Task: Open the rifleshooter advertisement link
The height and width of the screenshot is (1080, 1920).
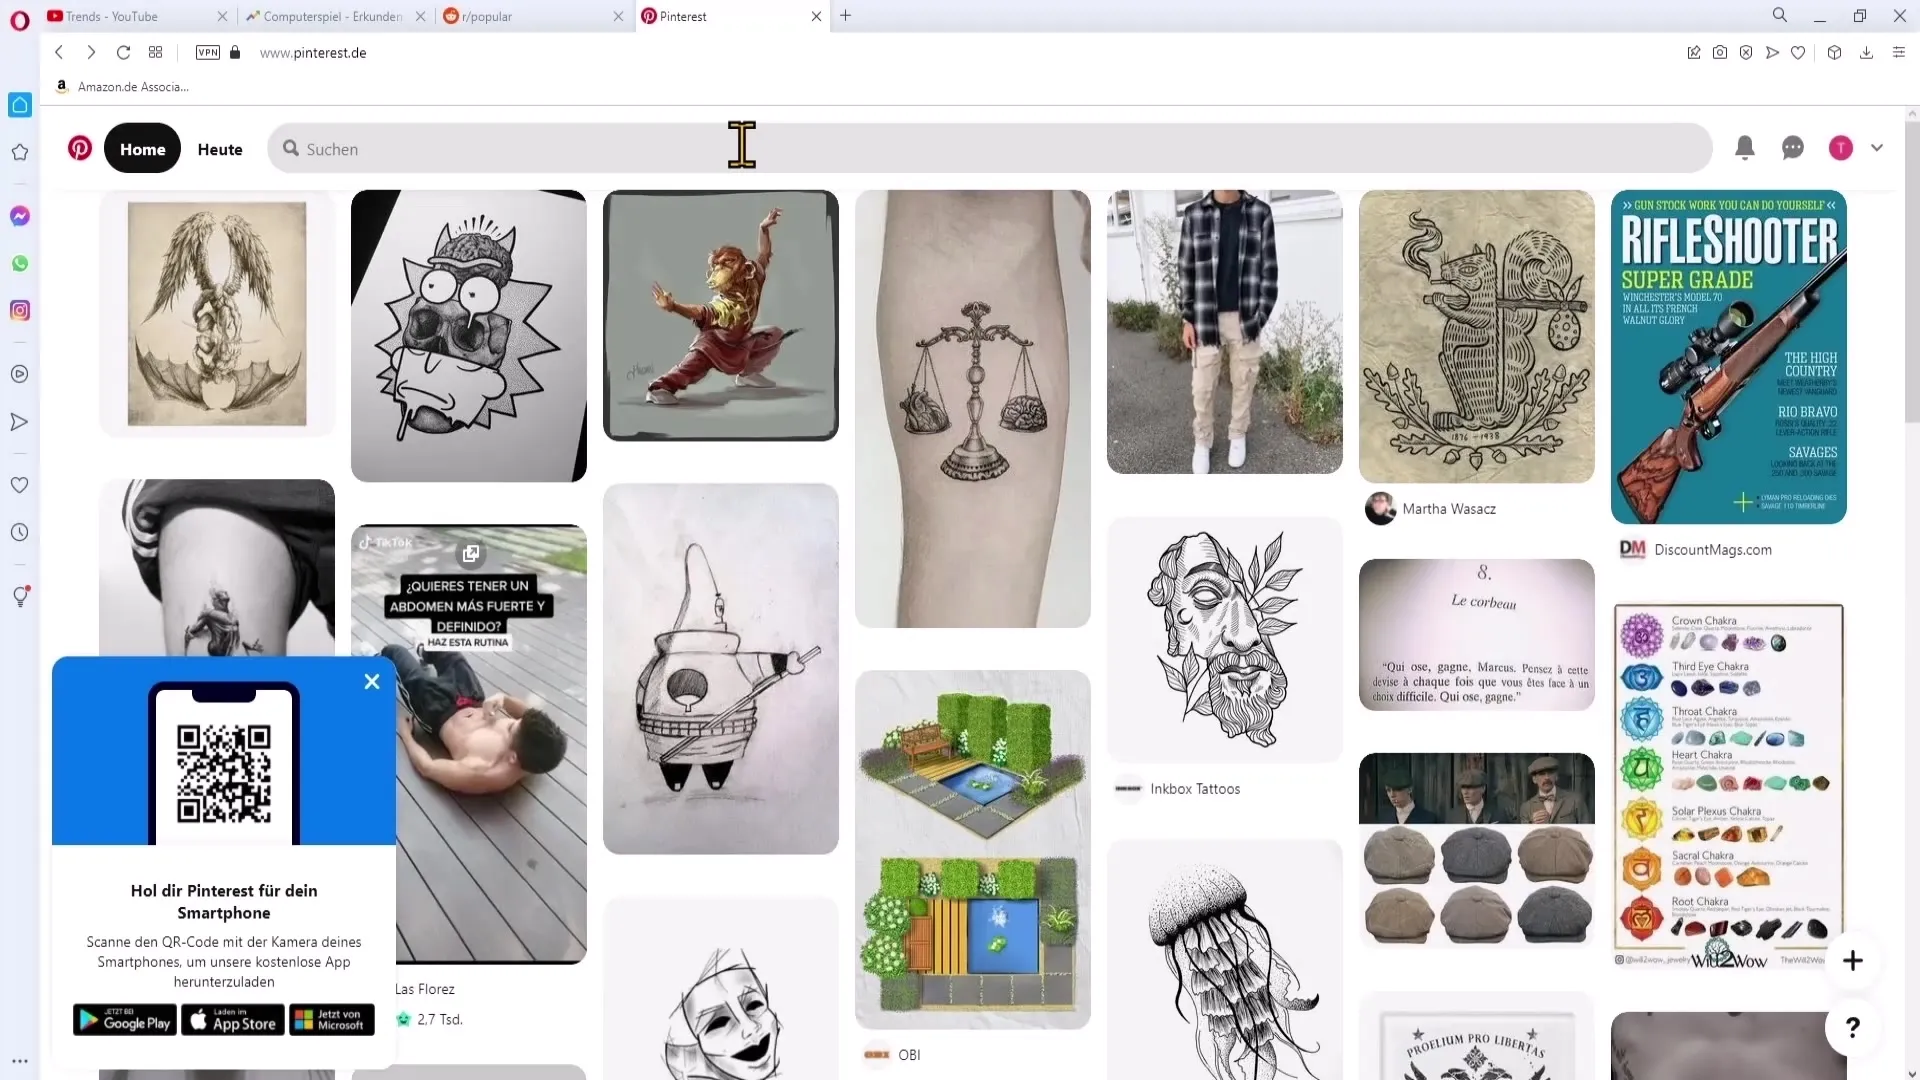Action: [x=1729, y=356]
